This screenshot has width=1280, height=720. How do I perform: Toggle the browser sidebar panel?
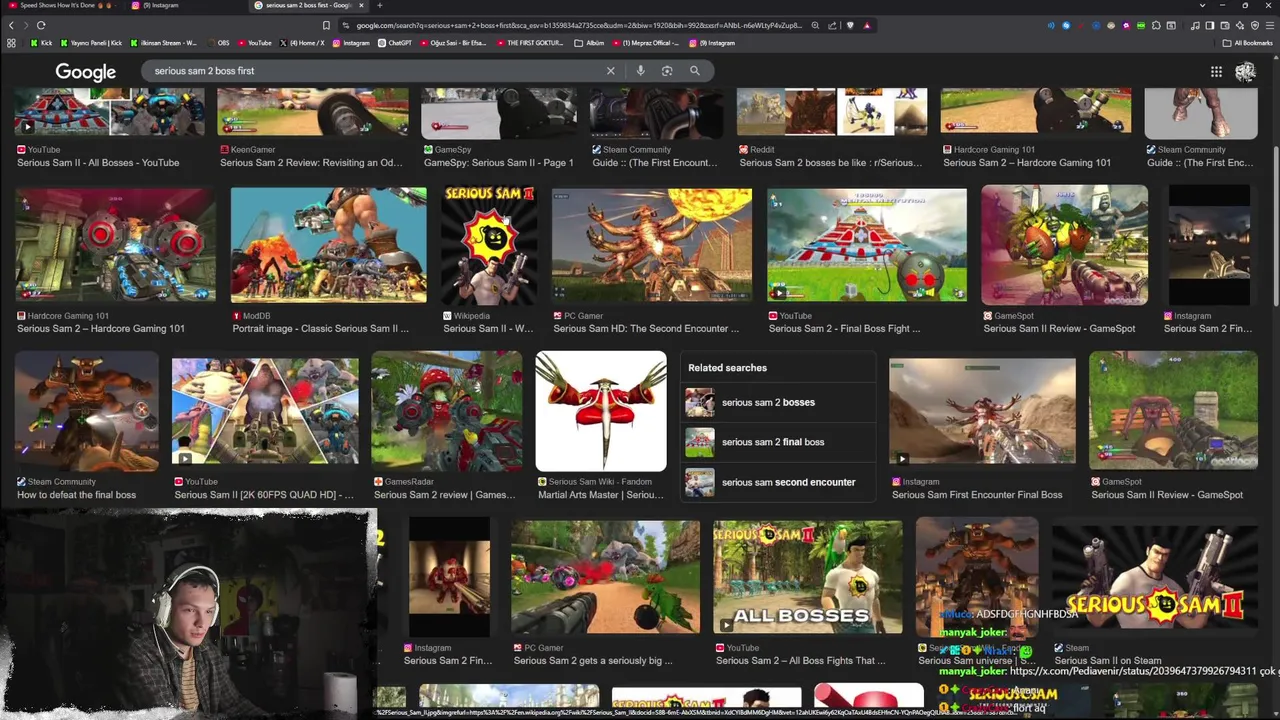click(1210, 25)
